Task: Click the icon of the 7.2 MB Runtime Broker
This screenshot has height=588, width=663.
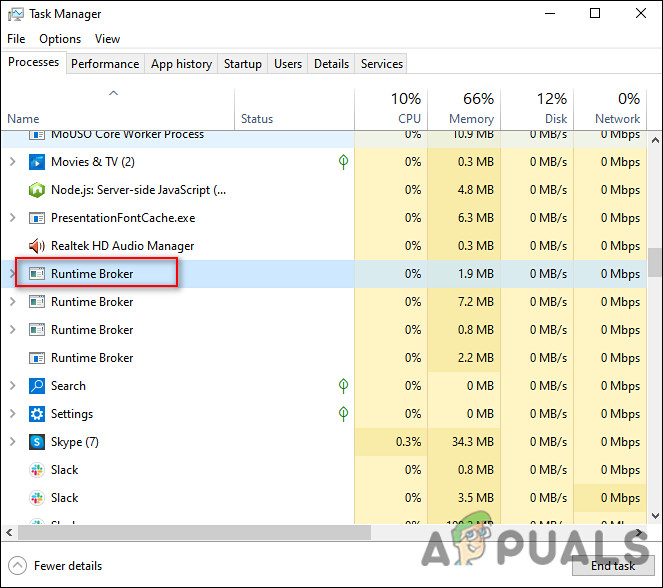Action: click(37, 302)
